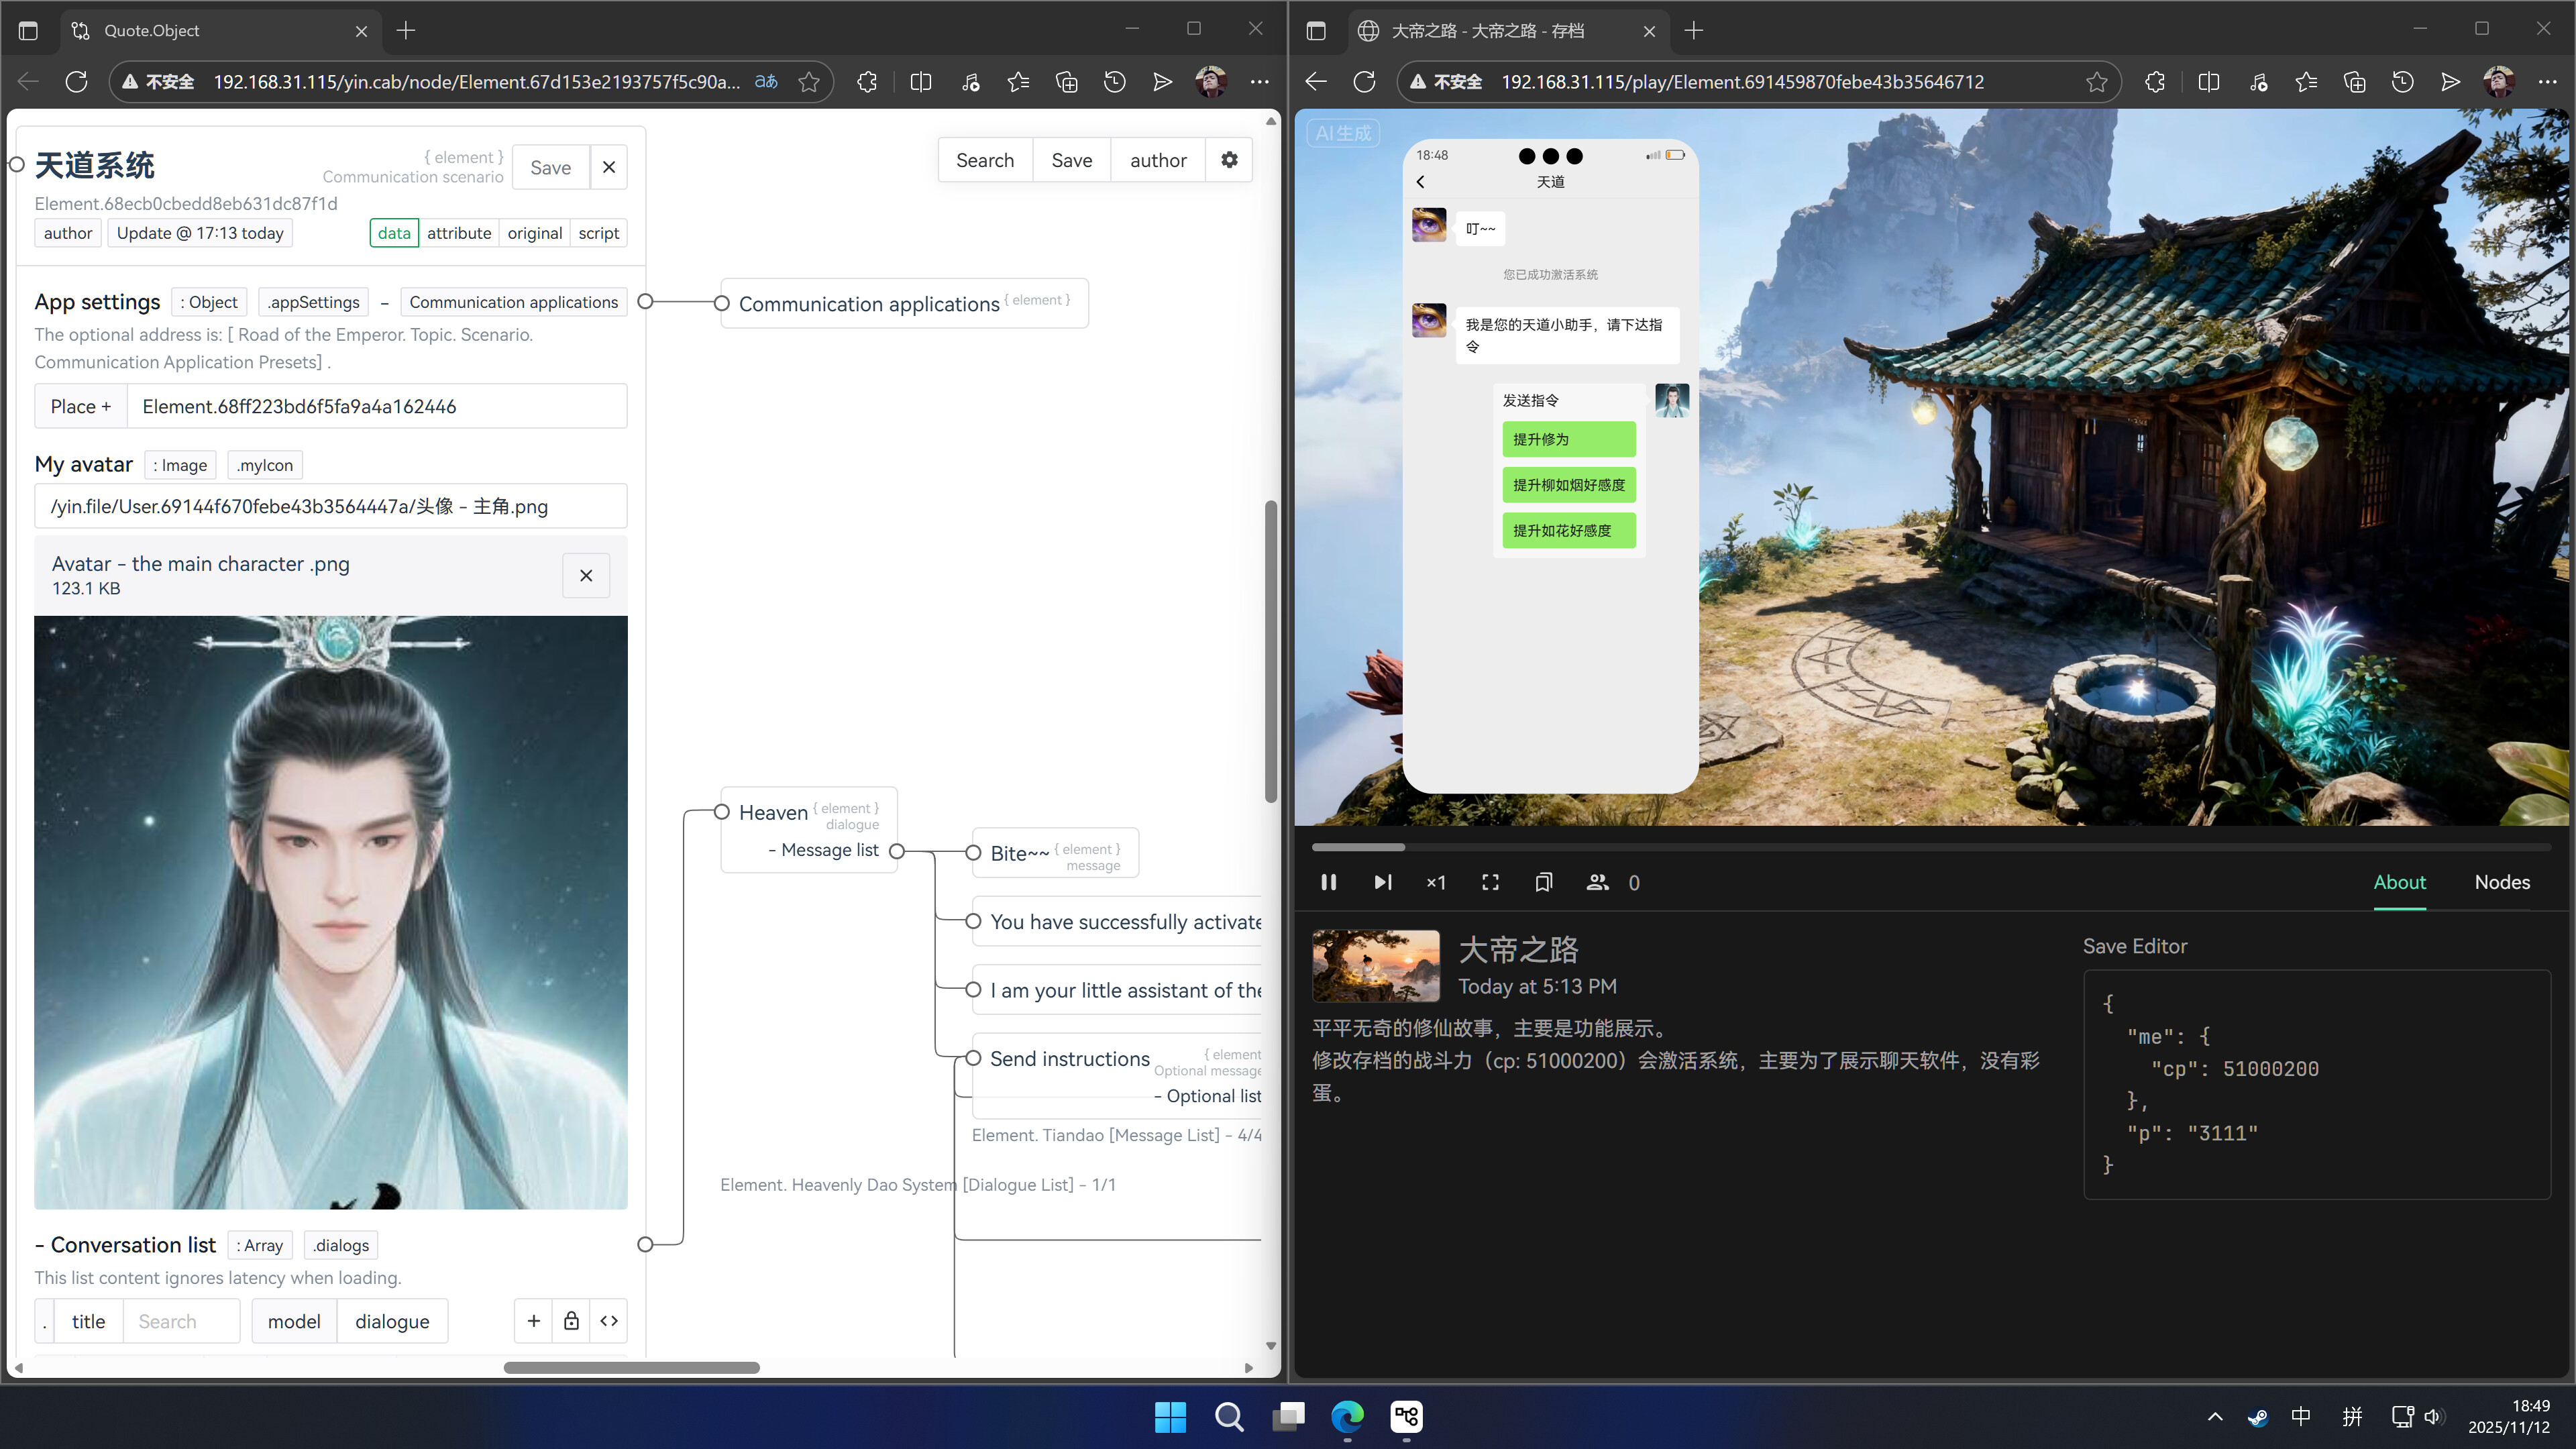Collapse the Communication applications node connector
Viewport: 2576px width, 1449px height.
click(723, 302)
